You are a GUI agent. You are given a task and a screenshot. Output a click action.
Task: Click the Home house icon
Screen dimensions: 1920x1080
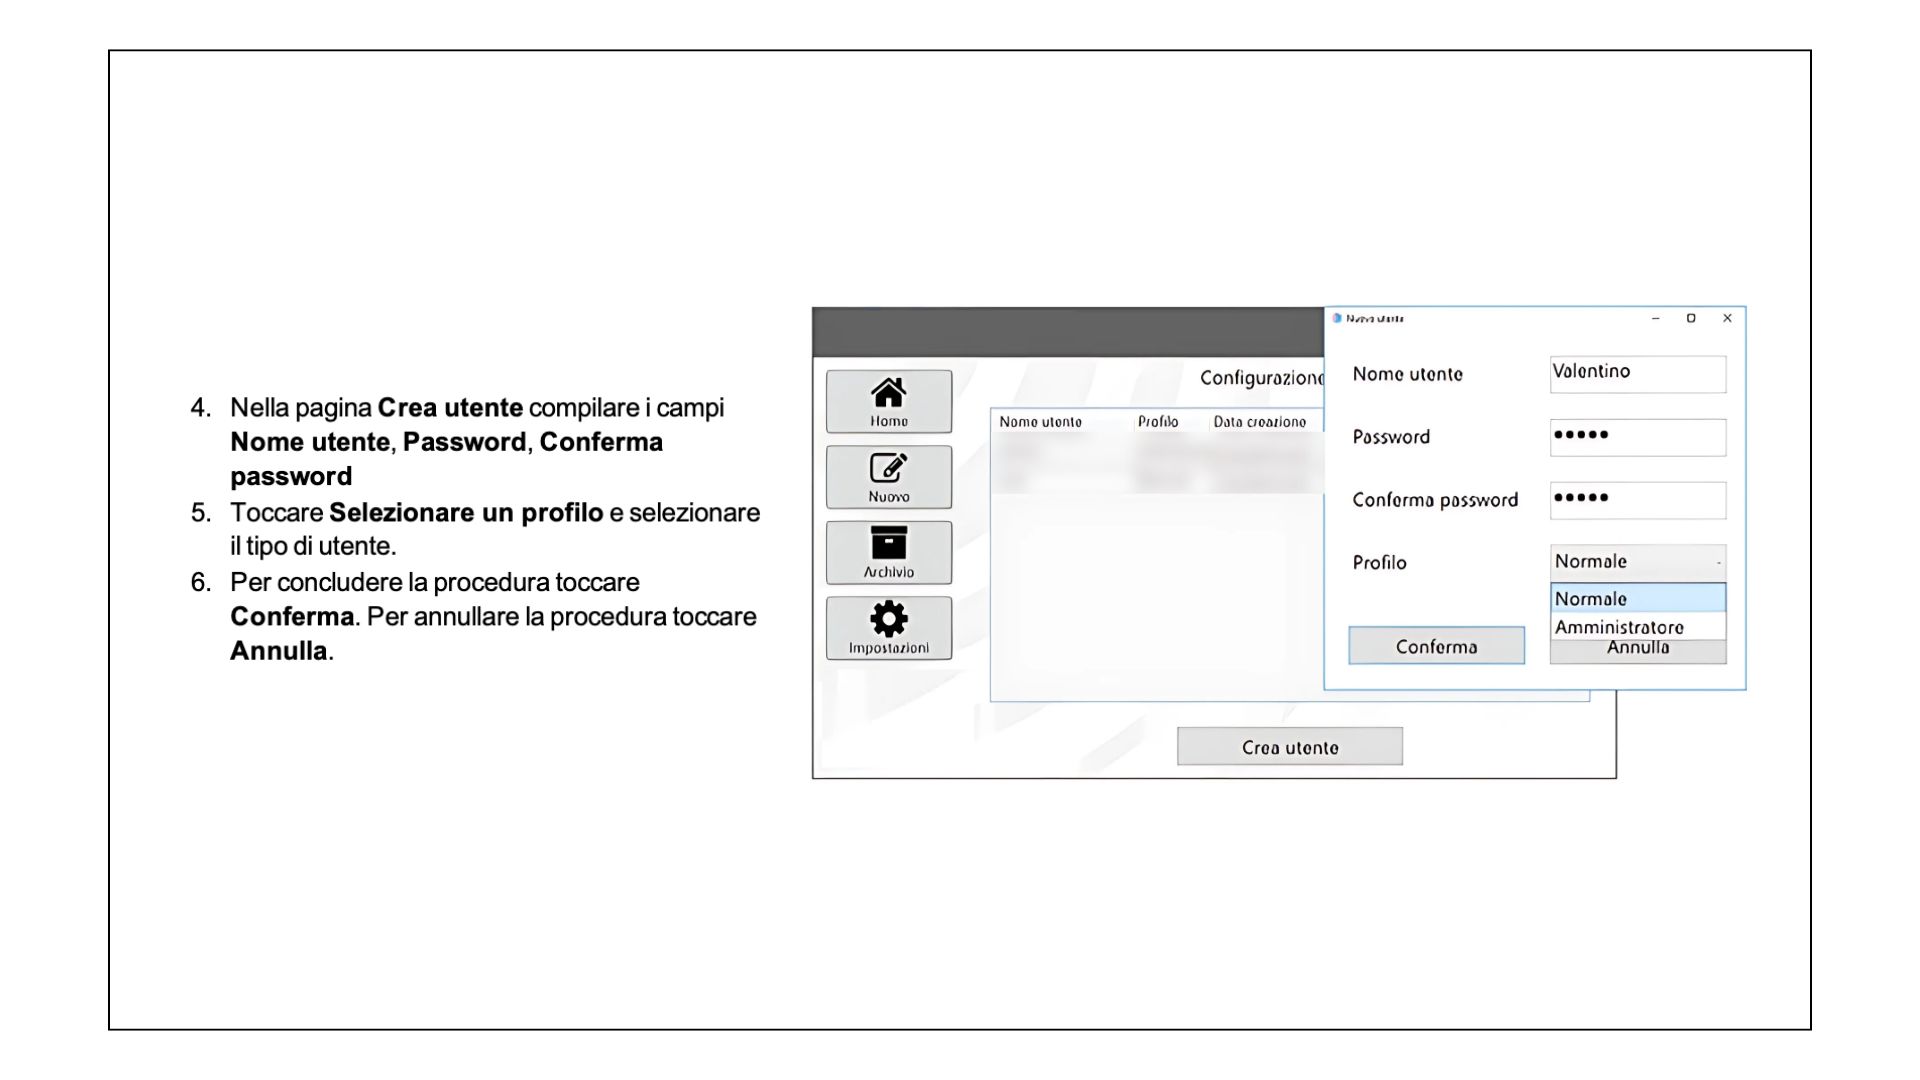(888, 392)
